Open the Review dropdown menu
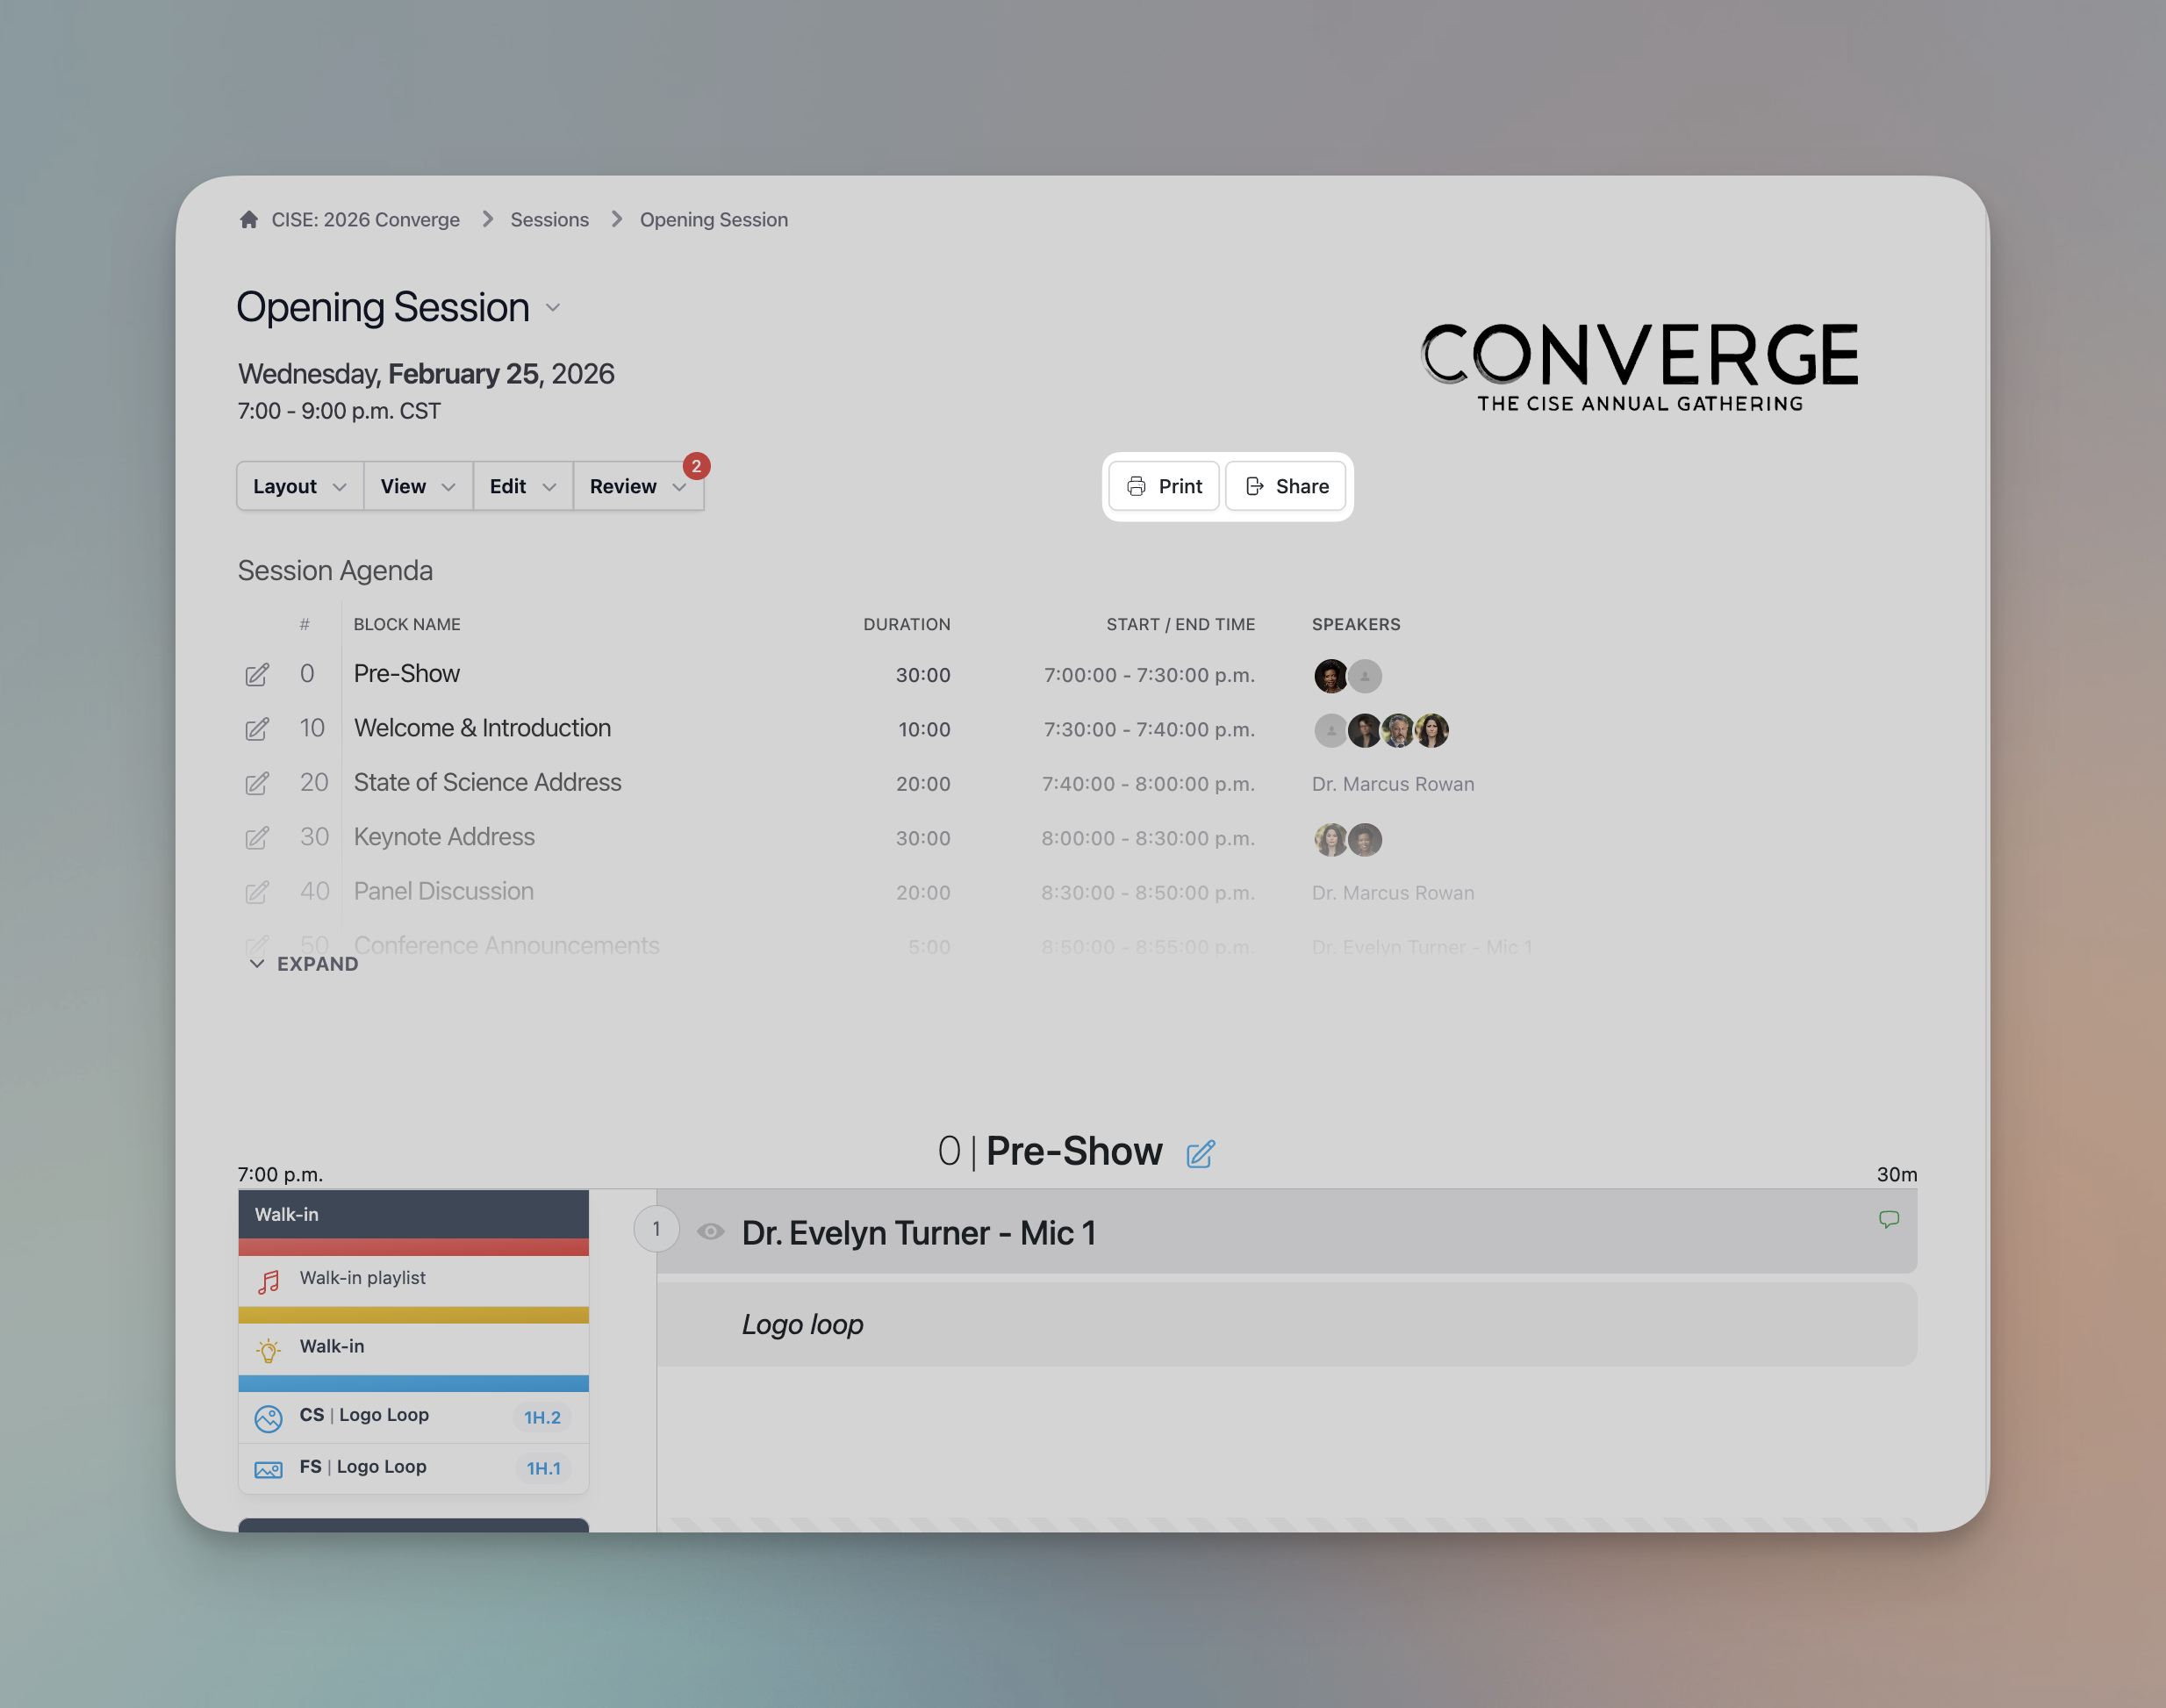Screen dimensions: 2166x1708 pos(638,486)
